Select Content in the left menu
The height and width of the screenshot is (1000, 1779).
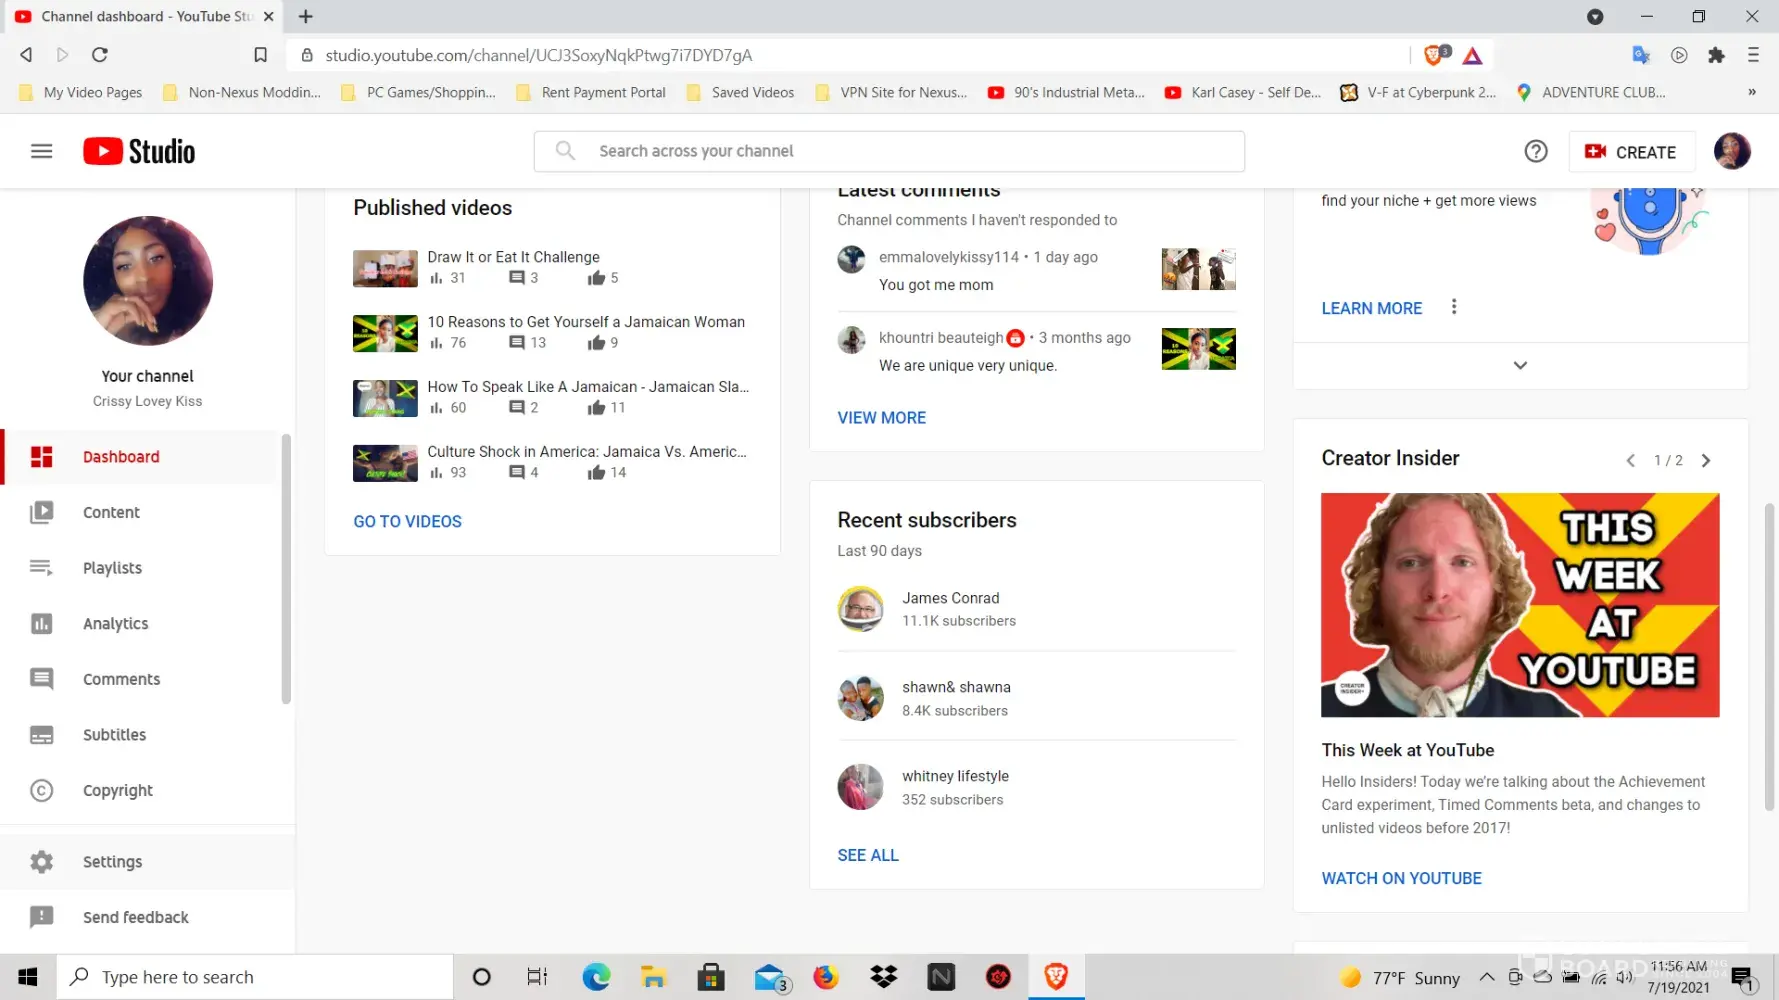tap(111, 513)
